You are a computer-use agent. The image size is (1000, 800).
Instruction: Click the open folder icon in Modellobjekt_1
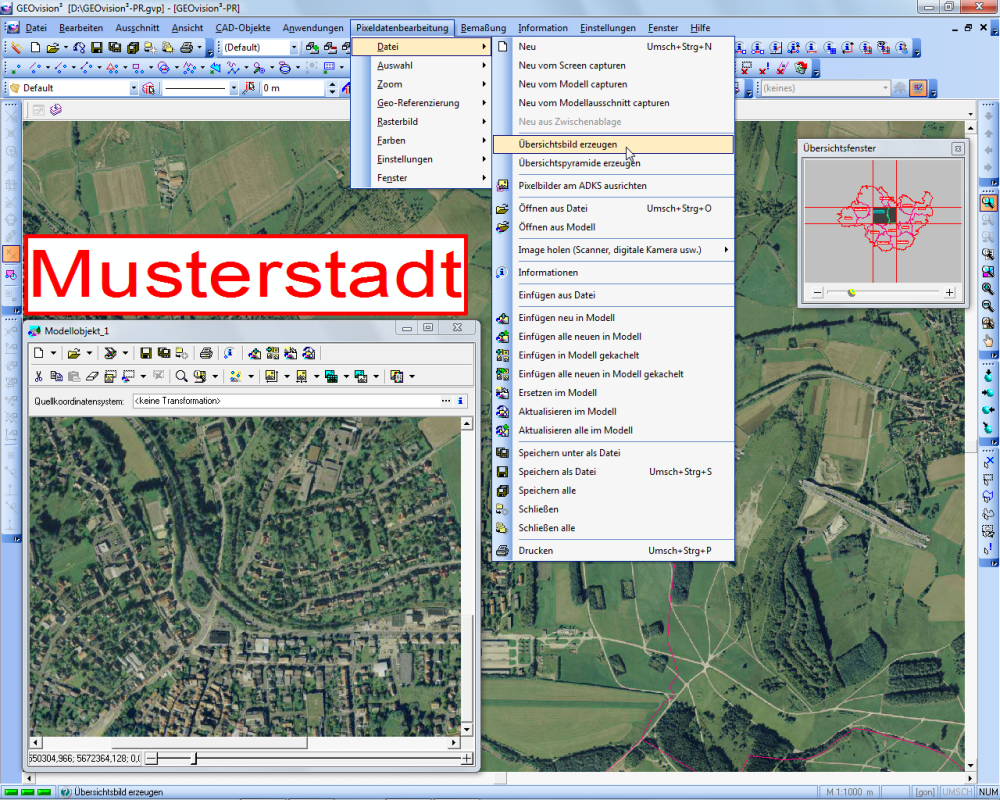(x=74, y=353)
